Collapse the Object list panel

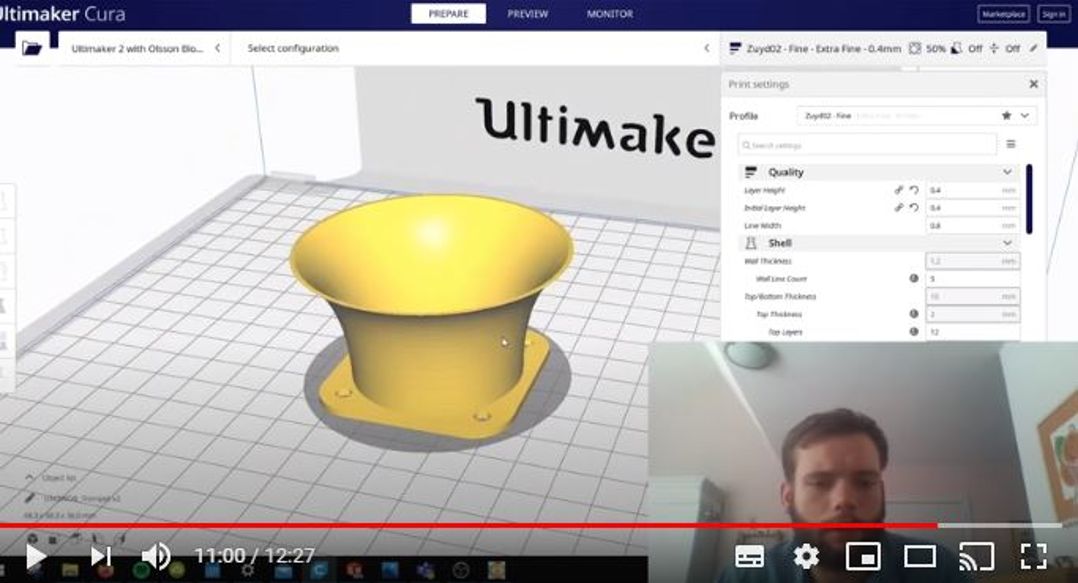pos(30,477)
